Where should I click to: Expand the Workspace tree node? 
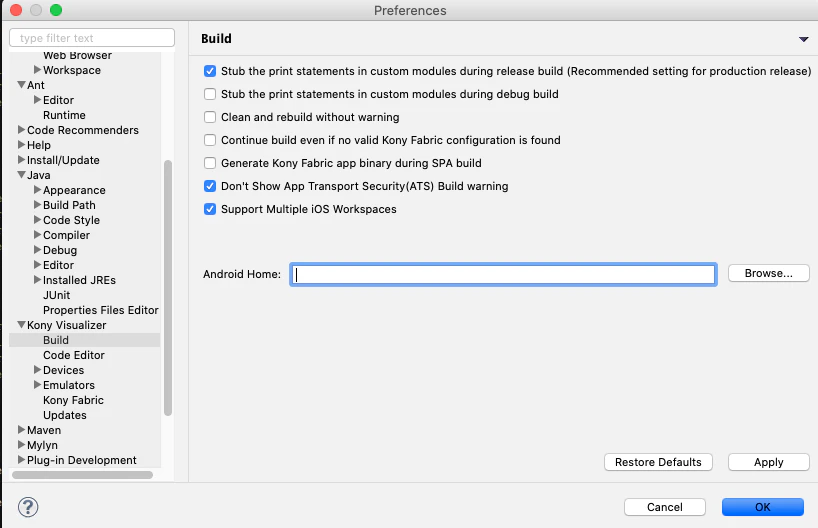37,69
